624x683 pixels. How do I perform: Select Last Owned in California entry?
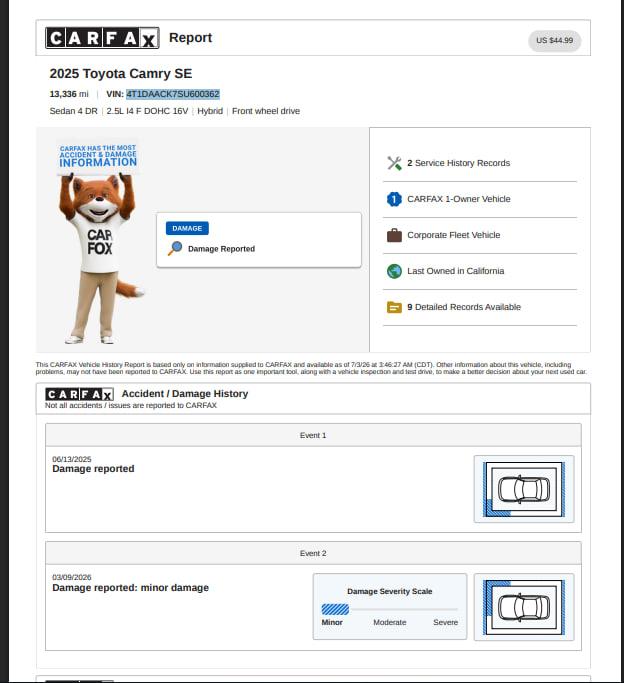pos(455,271)
